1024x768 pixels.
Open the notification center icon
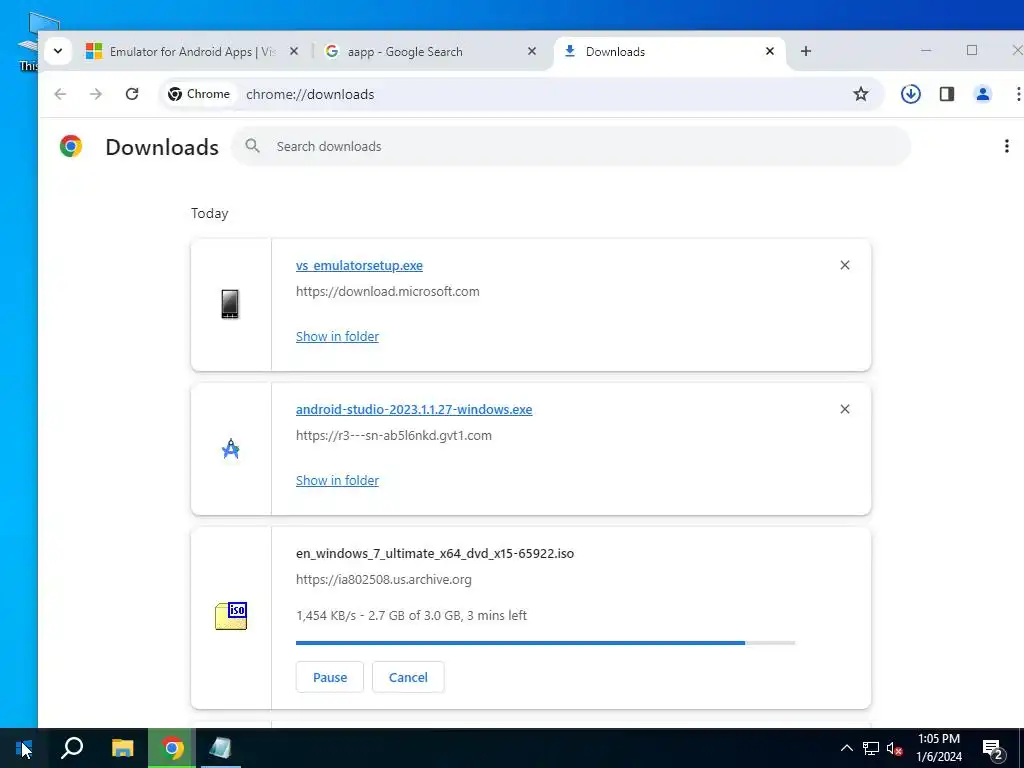click(x=993, y=749)
